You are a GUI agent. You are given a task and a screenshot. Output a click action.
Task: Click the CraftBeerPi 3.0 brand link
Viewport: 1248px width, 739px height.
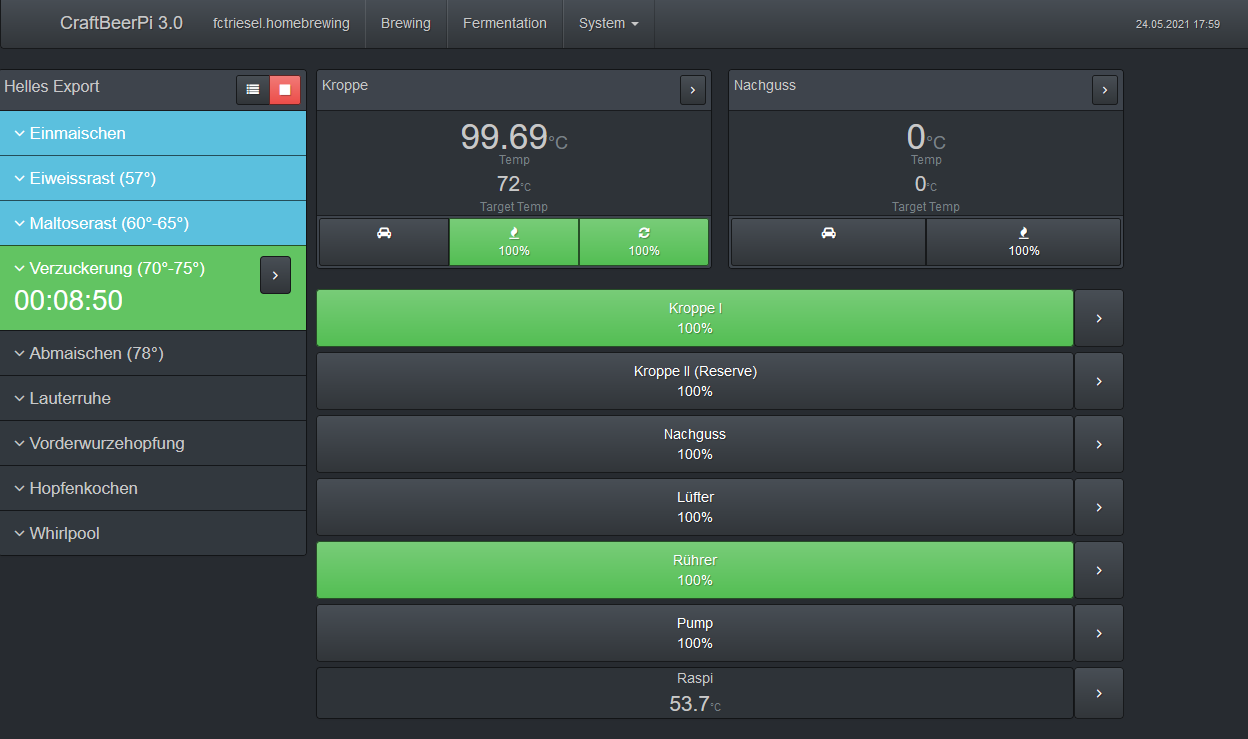[121, 23]
